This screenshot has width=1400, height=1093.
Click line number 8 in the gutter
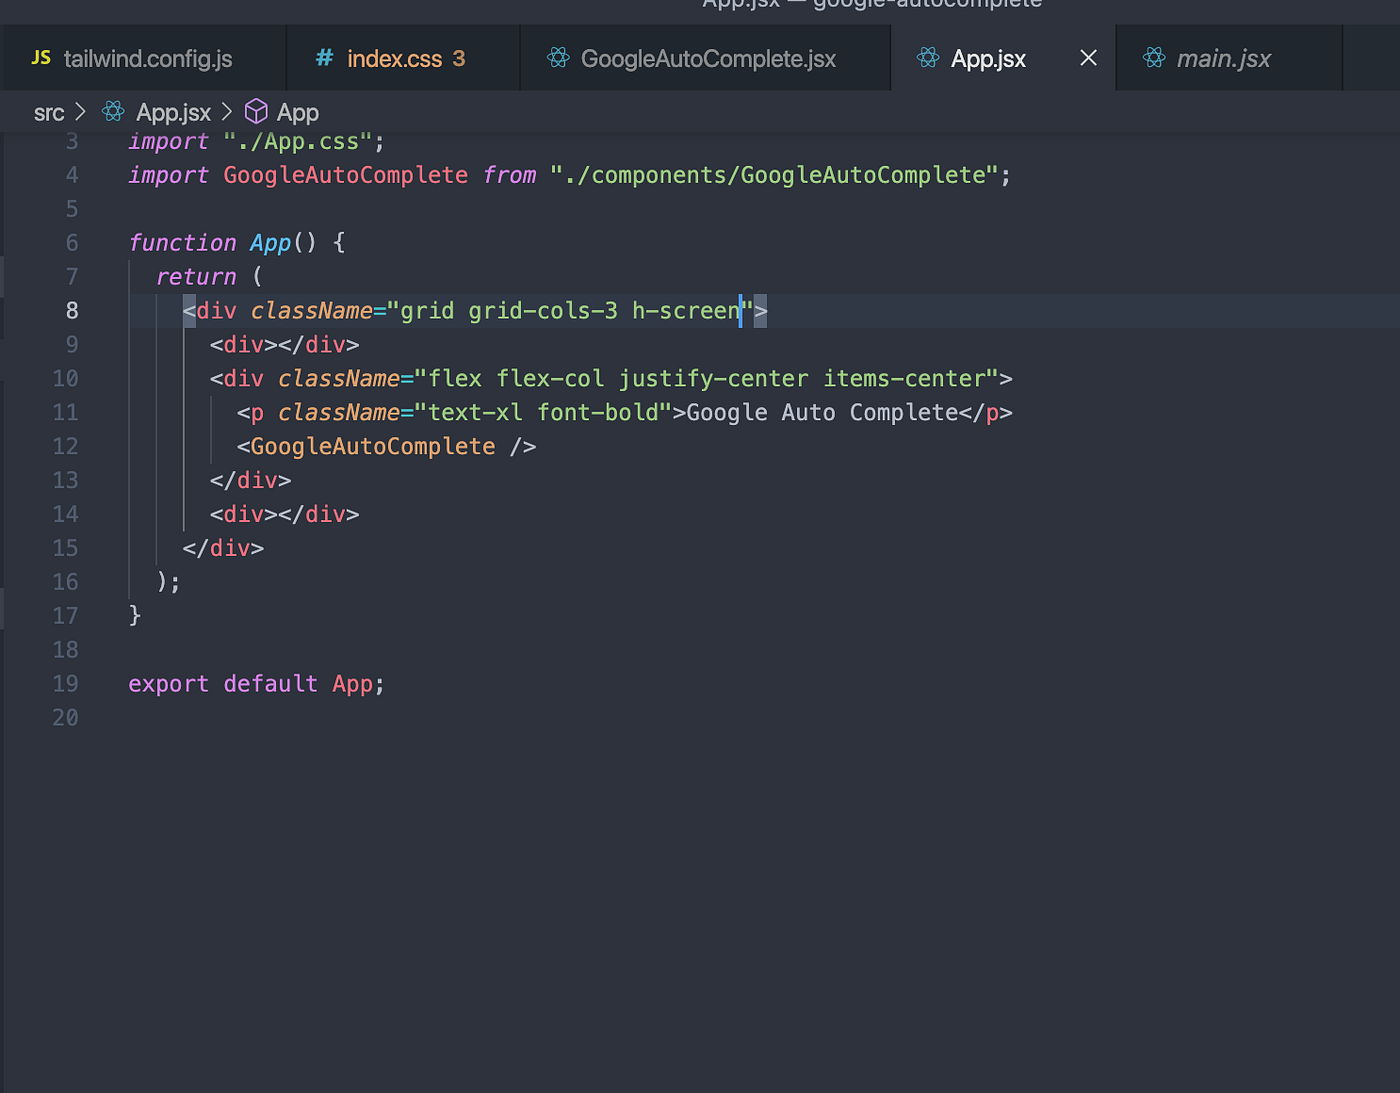pyautogui.click(x=71, y=310)
